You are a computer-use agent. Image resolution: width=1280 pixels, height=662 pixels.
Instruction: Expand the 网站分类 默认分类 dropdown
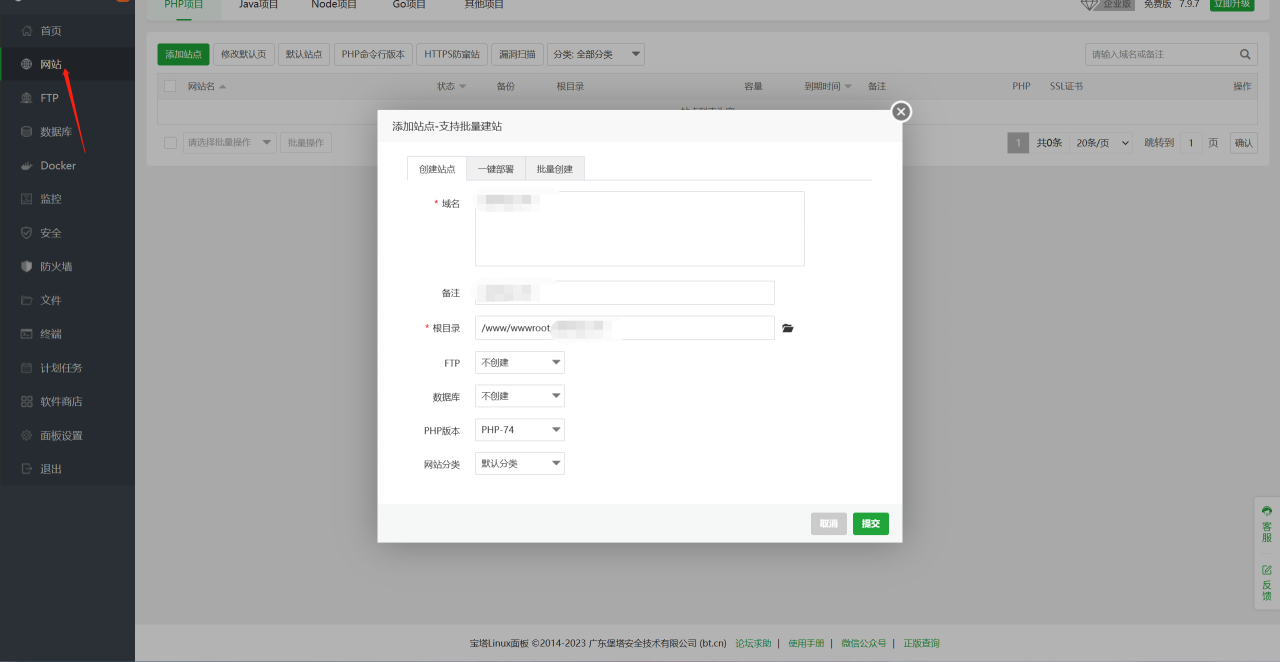pos(520,464)
